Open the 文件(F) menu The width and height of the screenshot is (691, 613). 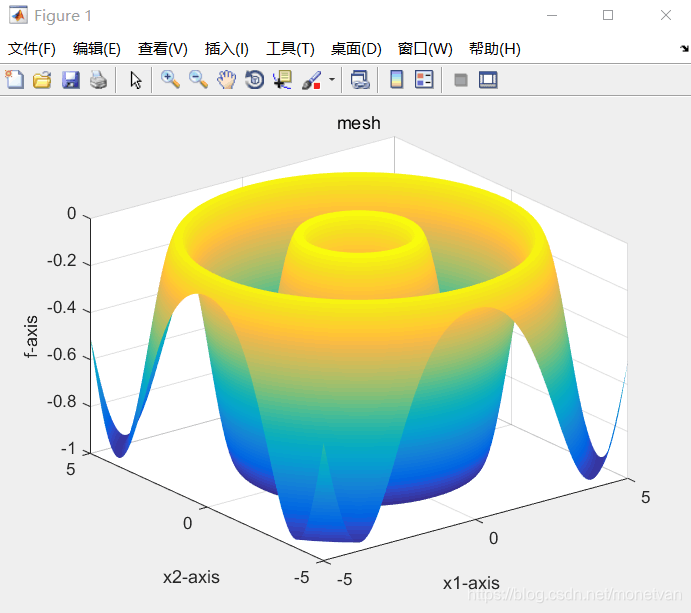click(x=32, y=48)
